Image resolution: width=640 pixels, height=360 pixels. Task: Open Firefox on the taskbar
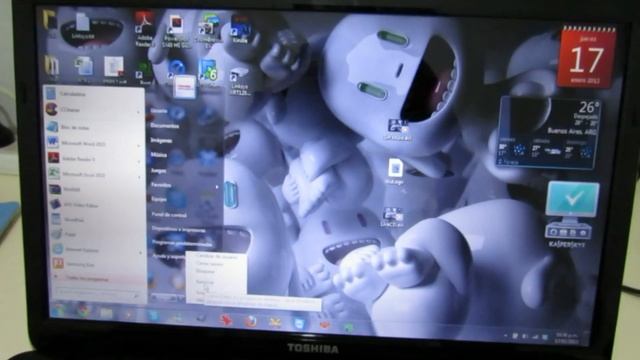tap(251, 322)
